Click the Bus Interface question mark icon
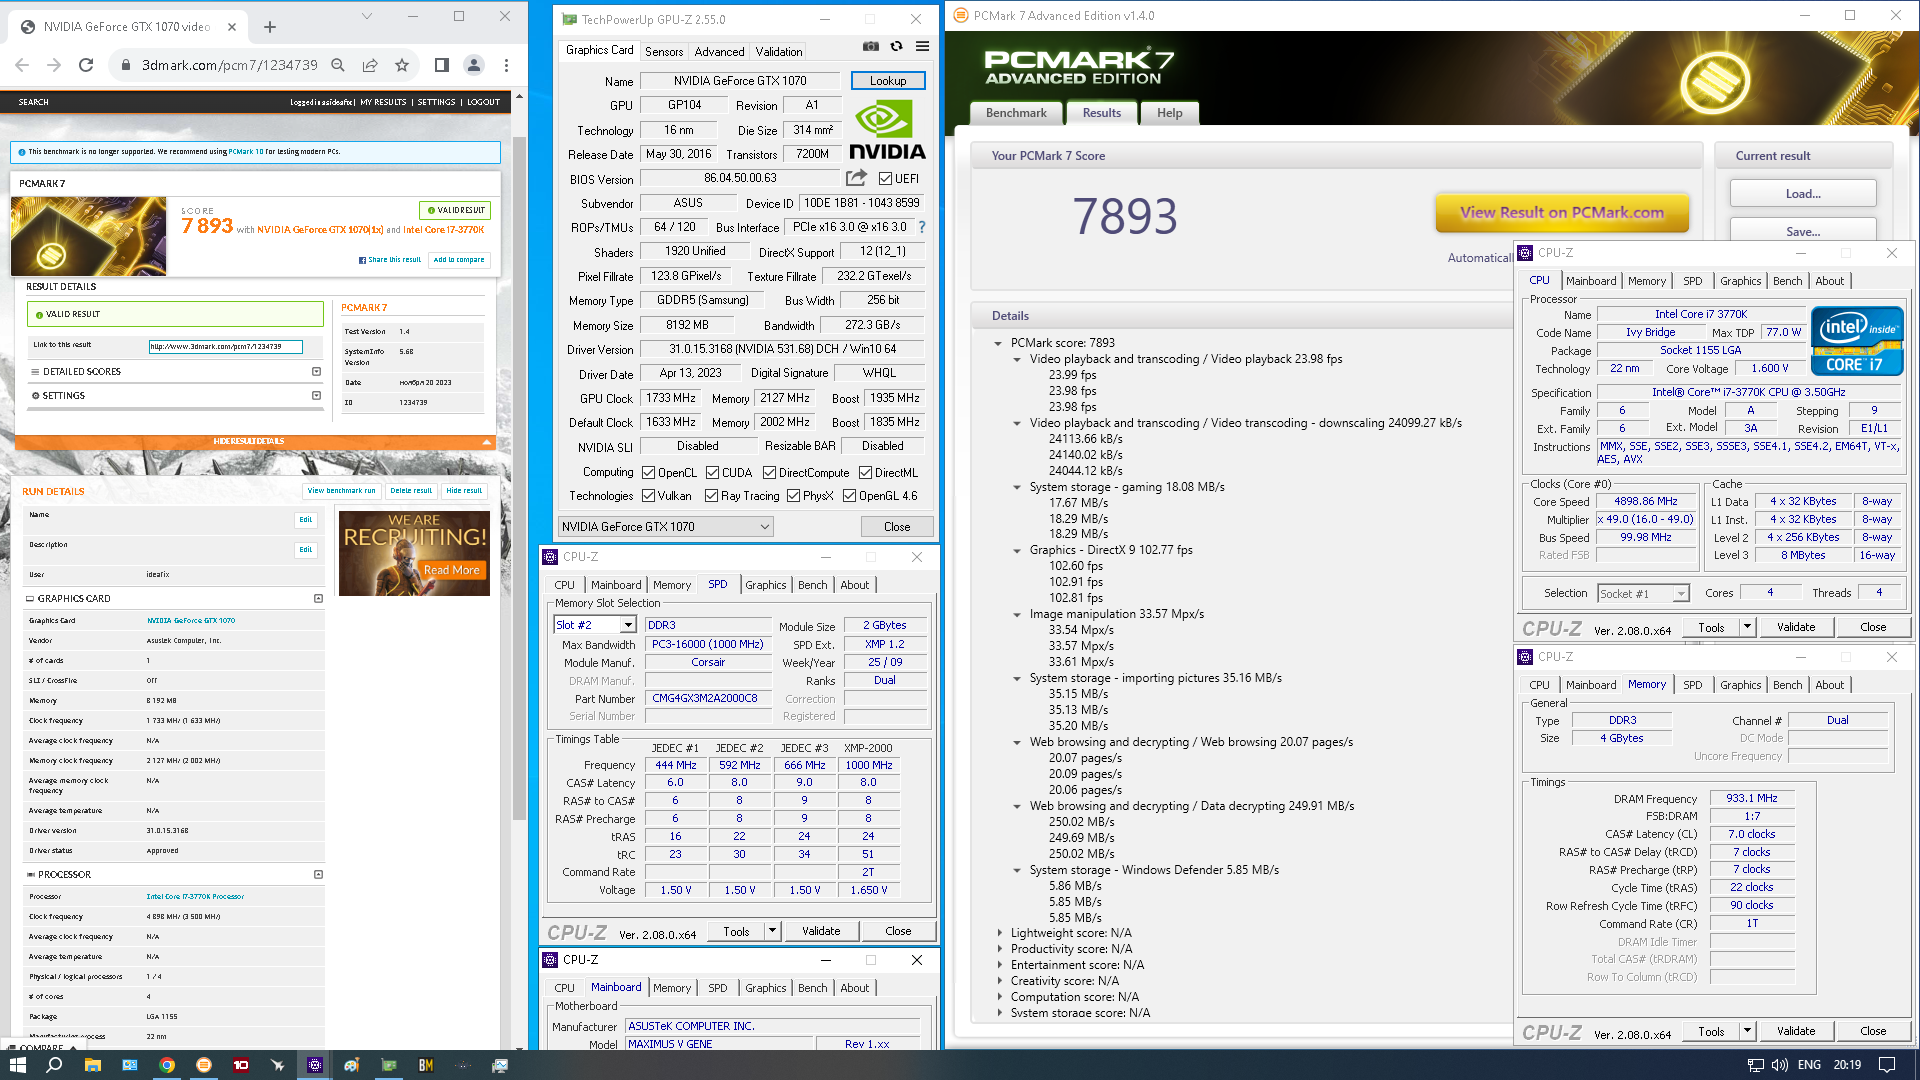Image resolution: width=1920 pixels, height=1080 pixels. pos(922,227)
